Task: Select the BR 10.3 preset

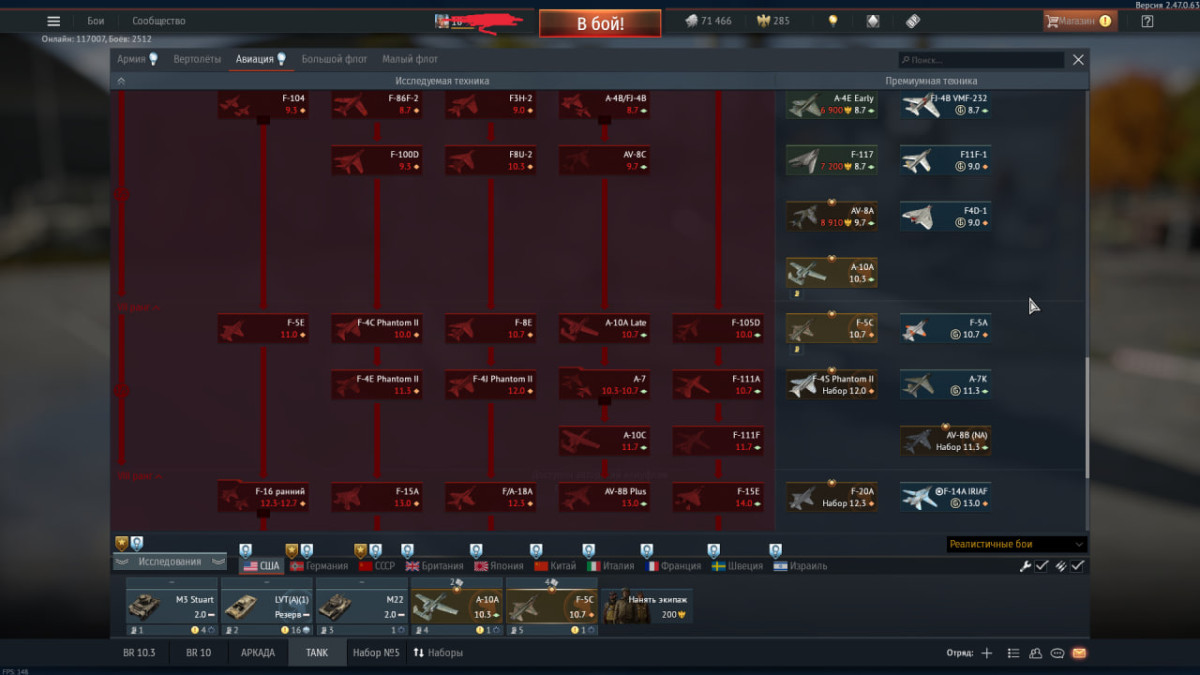Action: 139,653
